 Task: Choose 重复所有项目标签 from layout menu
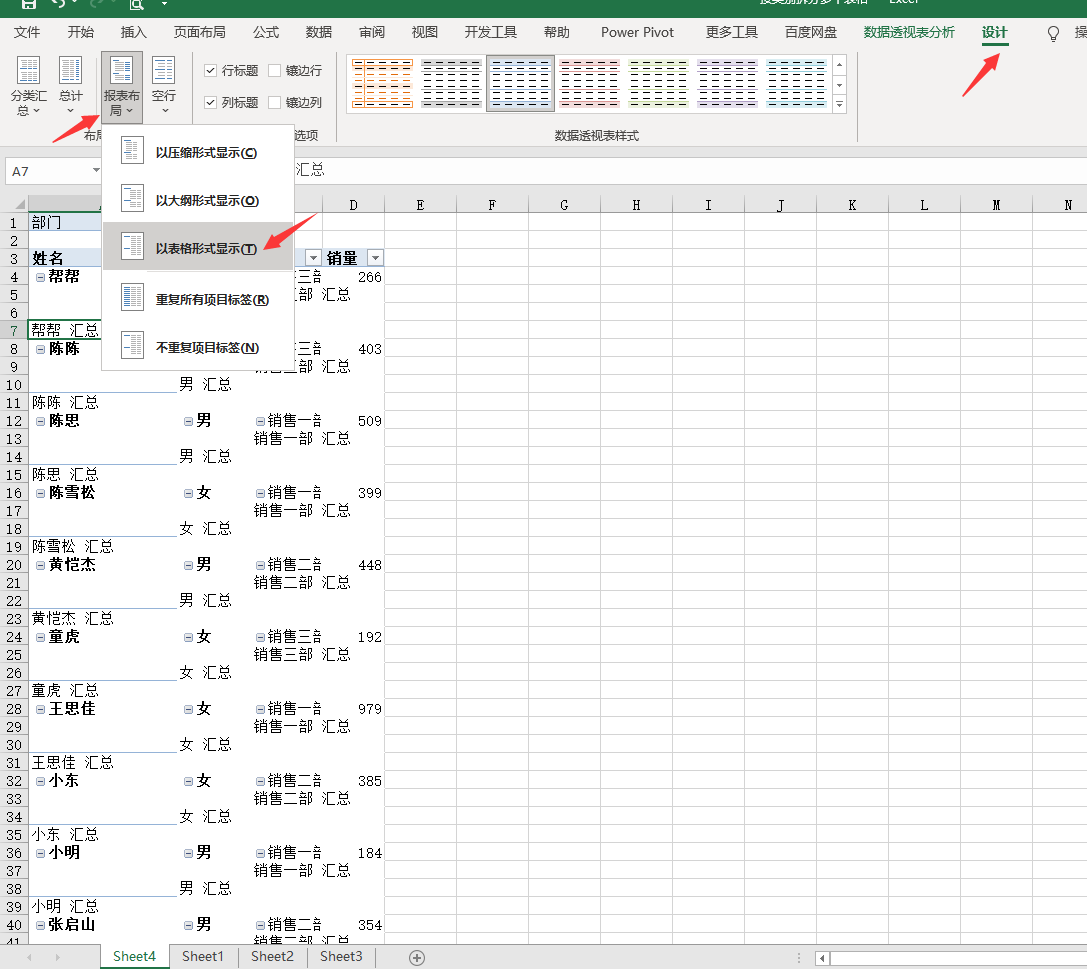click(x=198, y=299)
